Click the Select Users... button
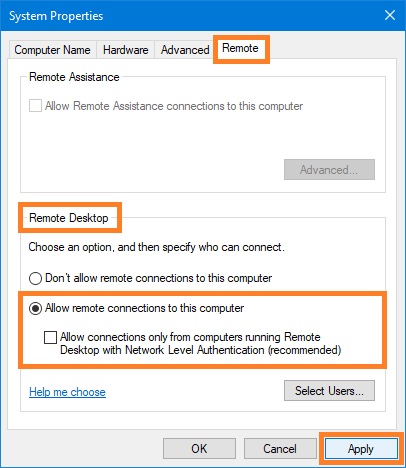The width and height of the screenshot is (406, 468). tap(329, 390)
